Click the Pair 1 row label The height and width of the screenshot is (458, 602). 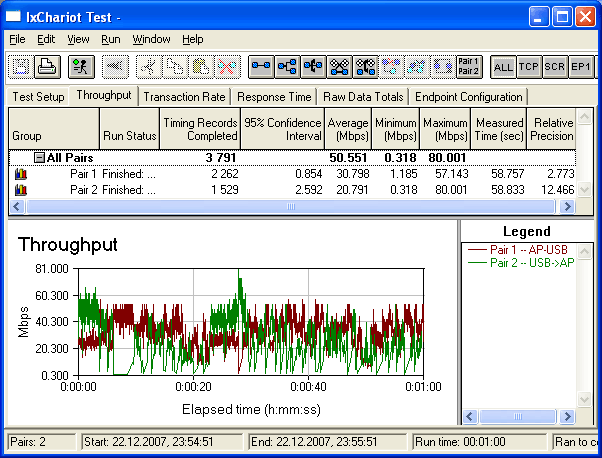pos(83,174)
